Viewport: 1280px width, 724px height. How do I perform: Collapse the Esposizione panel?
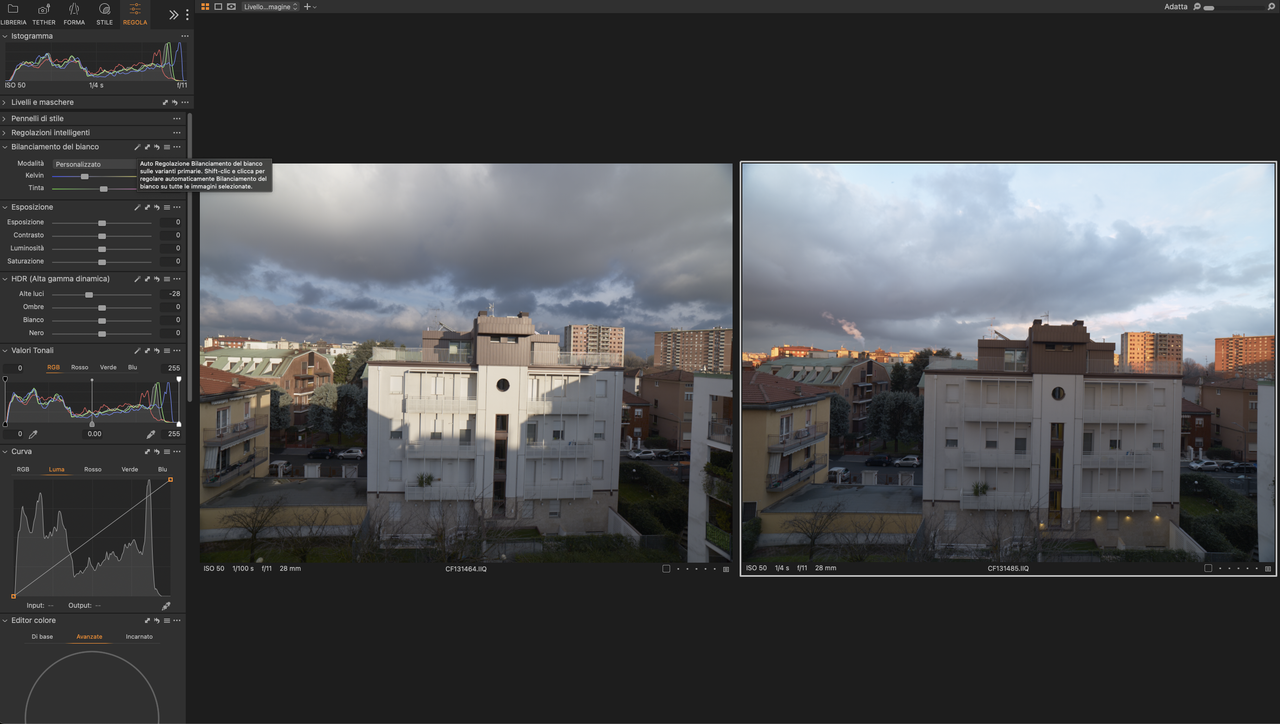coord(4,207)
